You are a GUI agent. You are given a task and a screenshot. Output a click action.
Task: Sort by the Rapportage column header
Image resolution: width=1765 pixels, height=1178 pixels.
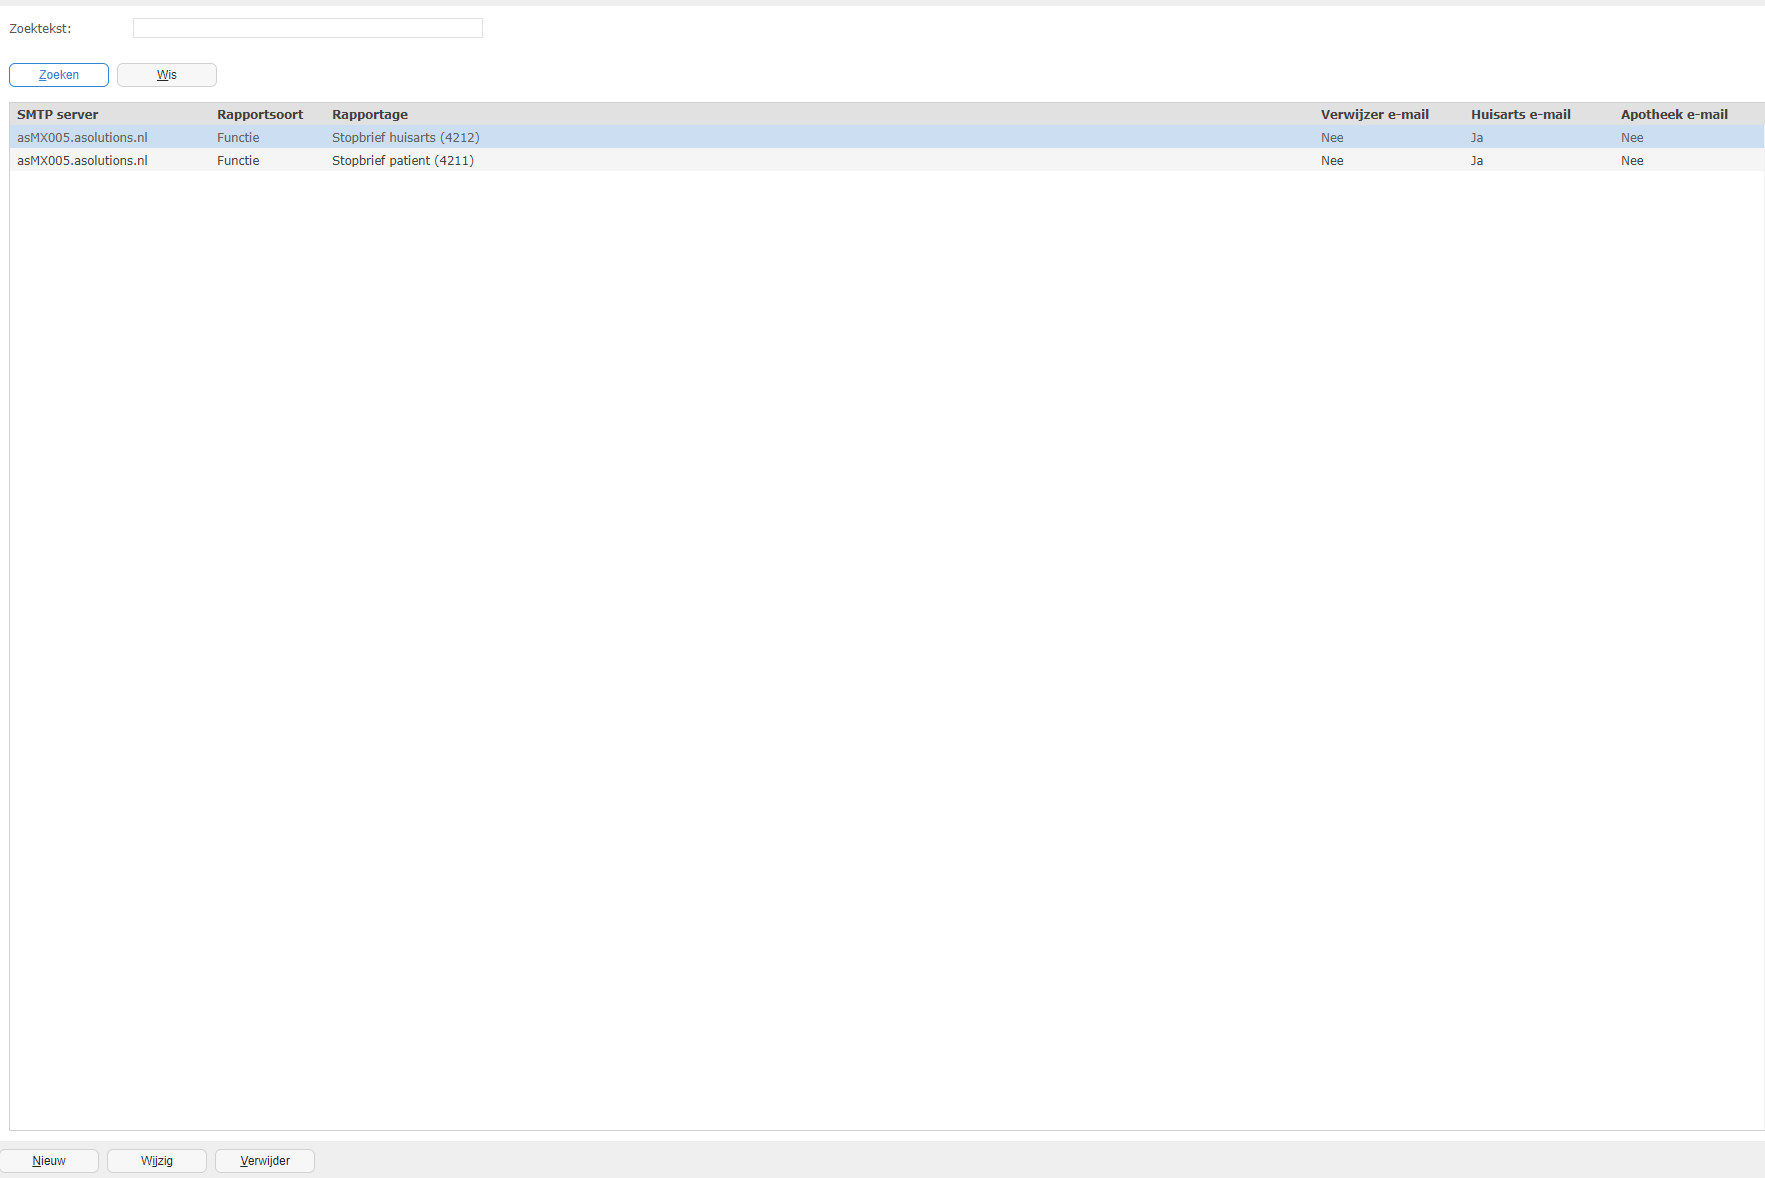click(370, 115)
